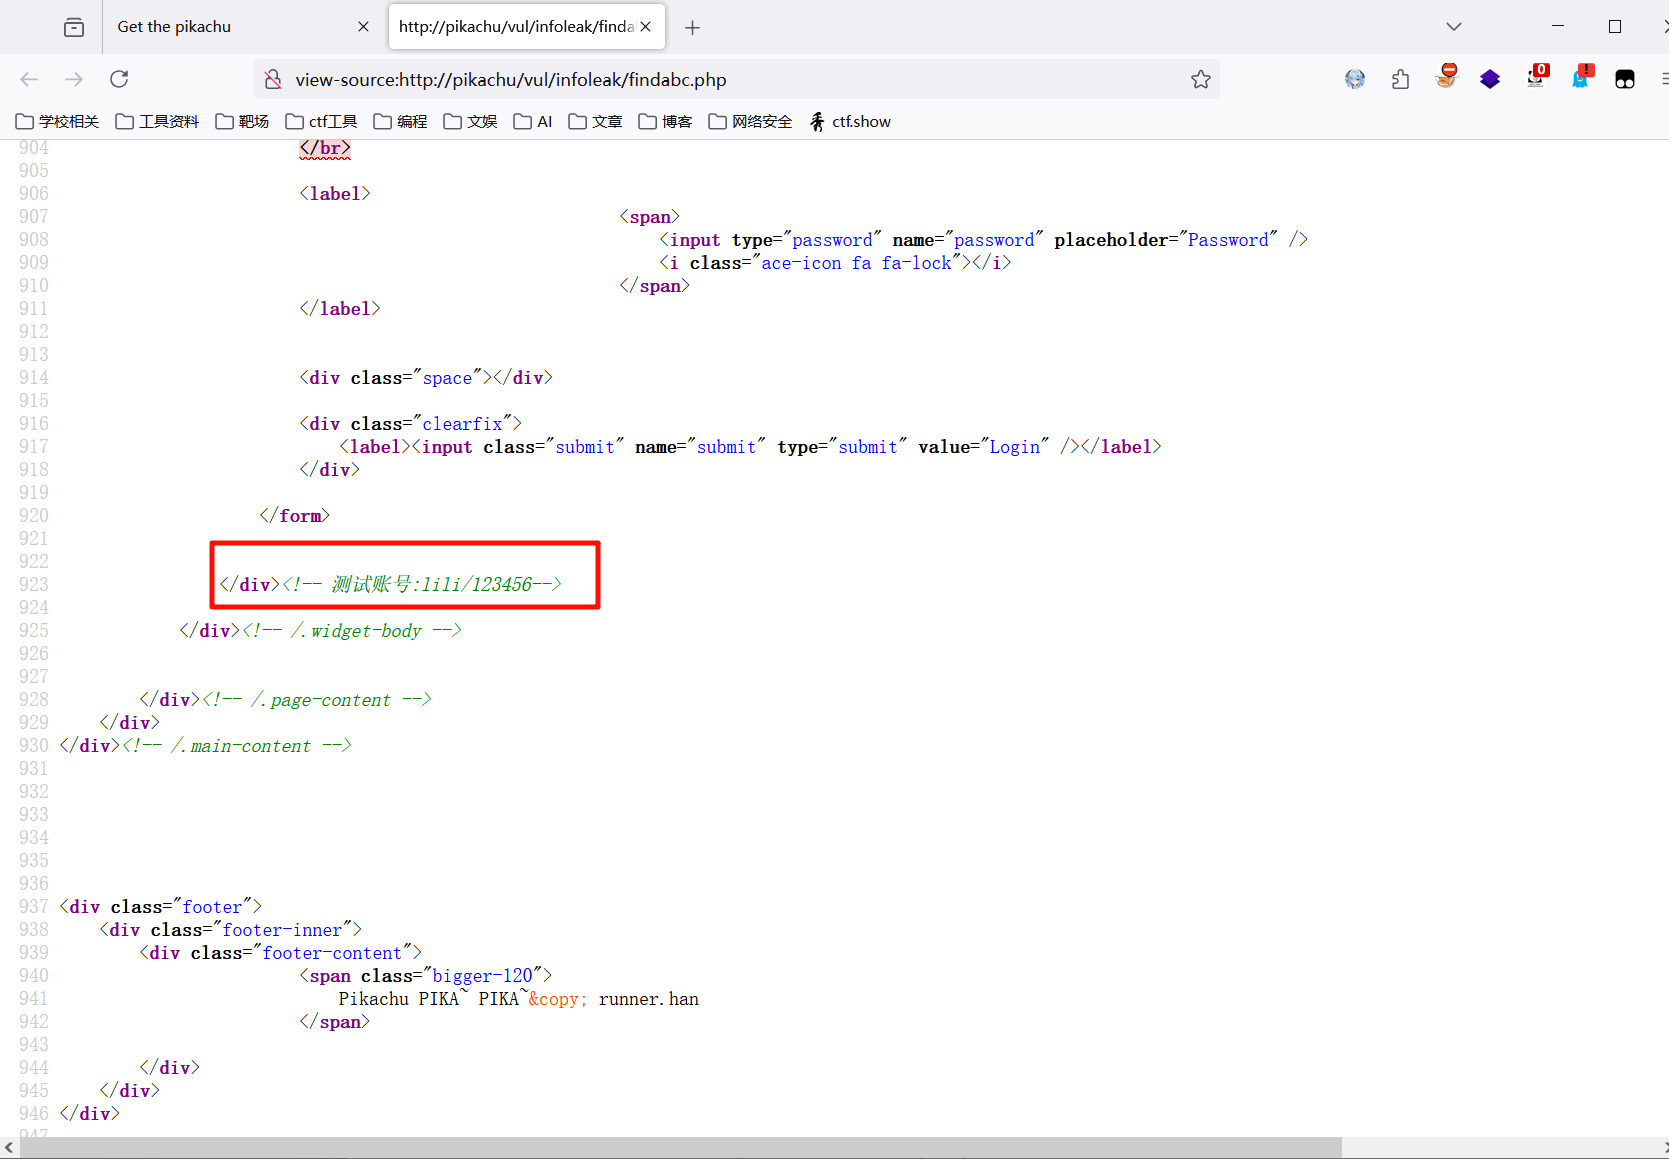The width and height of the screenshot is (1669, 1159).
Task: Click the not-secure site info icon
Action: (273, 79)
